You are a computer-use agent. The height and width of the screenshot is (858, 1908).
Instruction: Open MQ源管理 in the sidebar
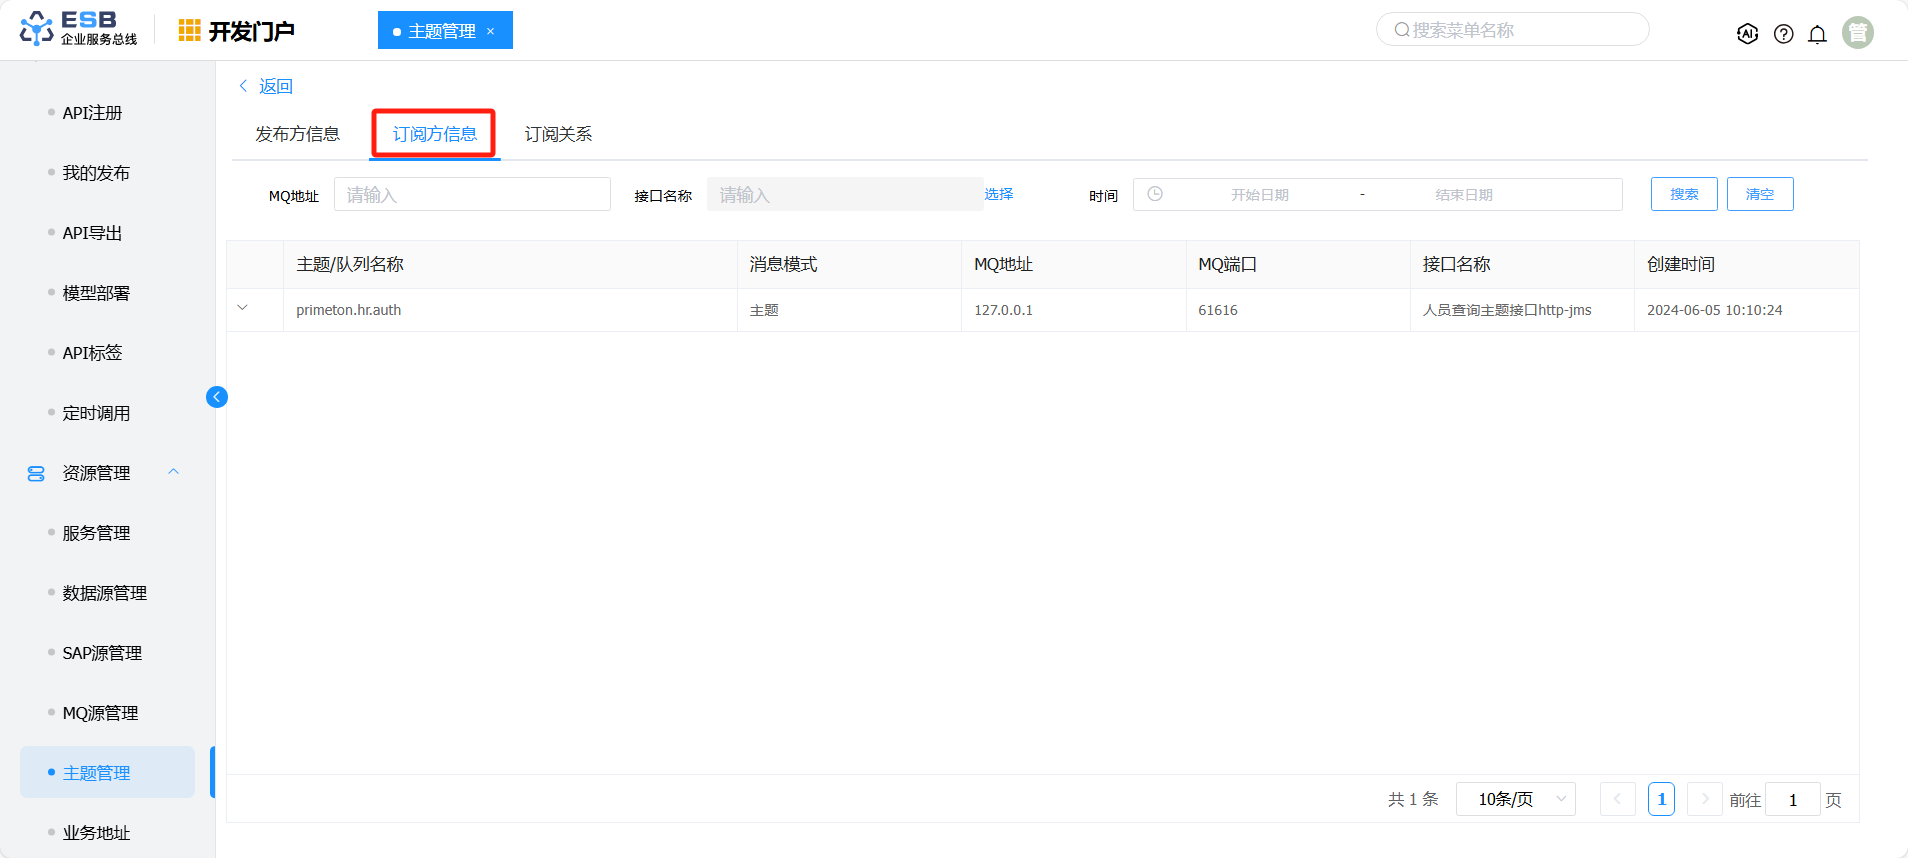tap(100, 713)
